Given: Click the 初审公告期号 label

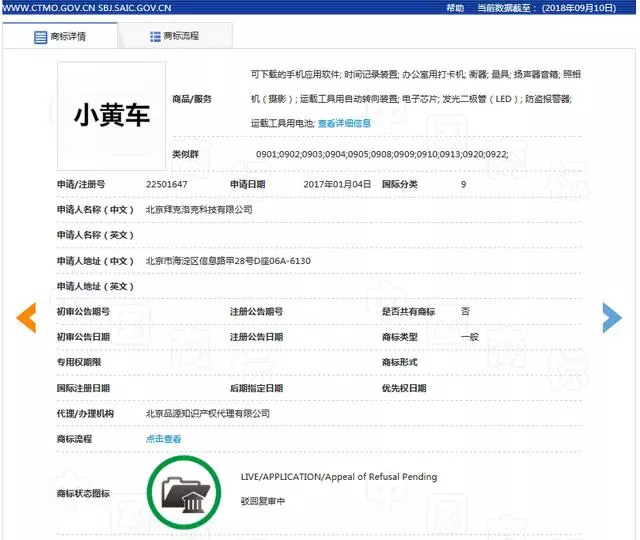Looking at the screenshot, I should coord(83,312).
